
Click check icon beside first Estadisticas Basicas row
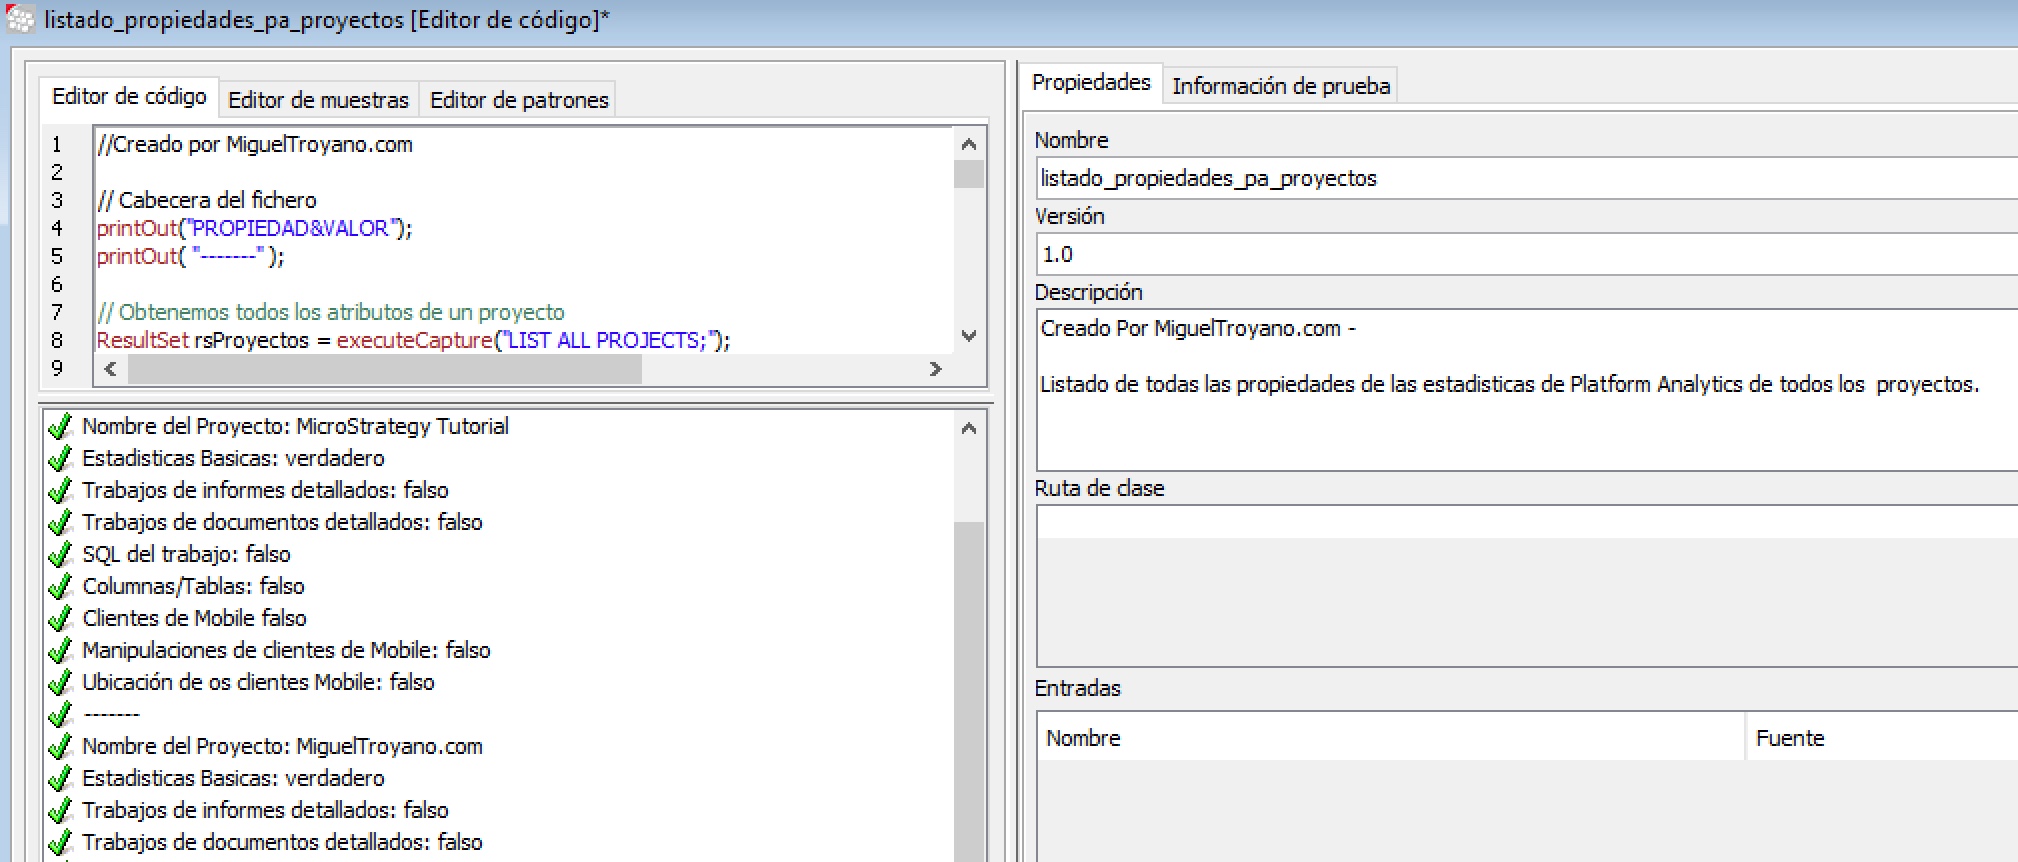(x=61, y=458)
